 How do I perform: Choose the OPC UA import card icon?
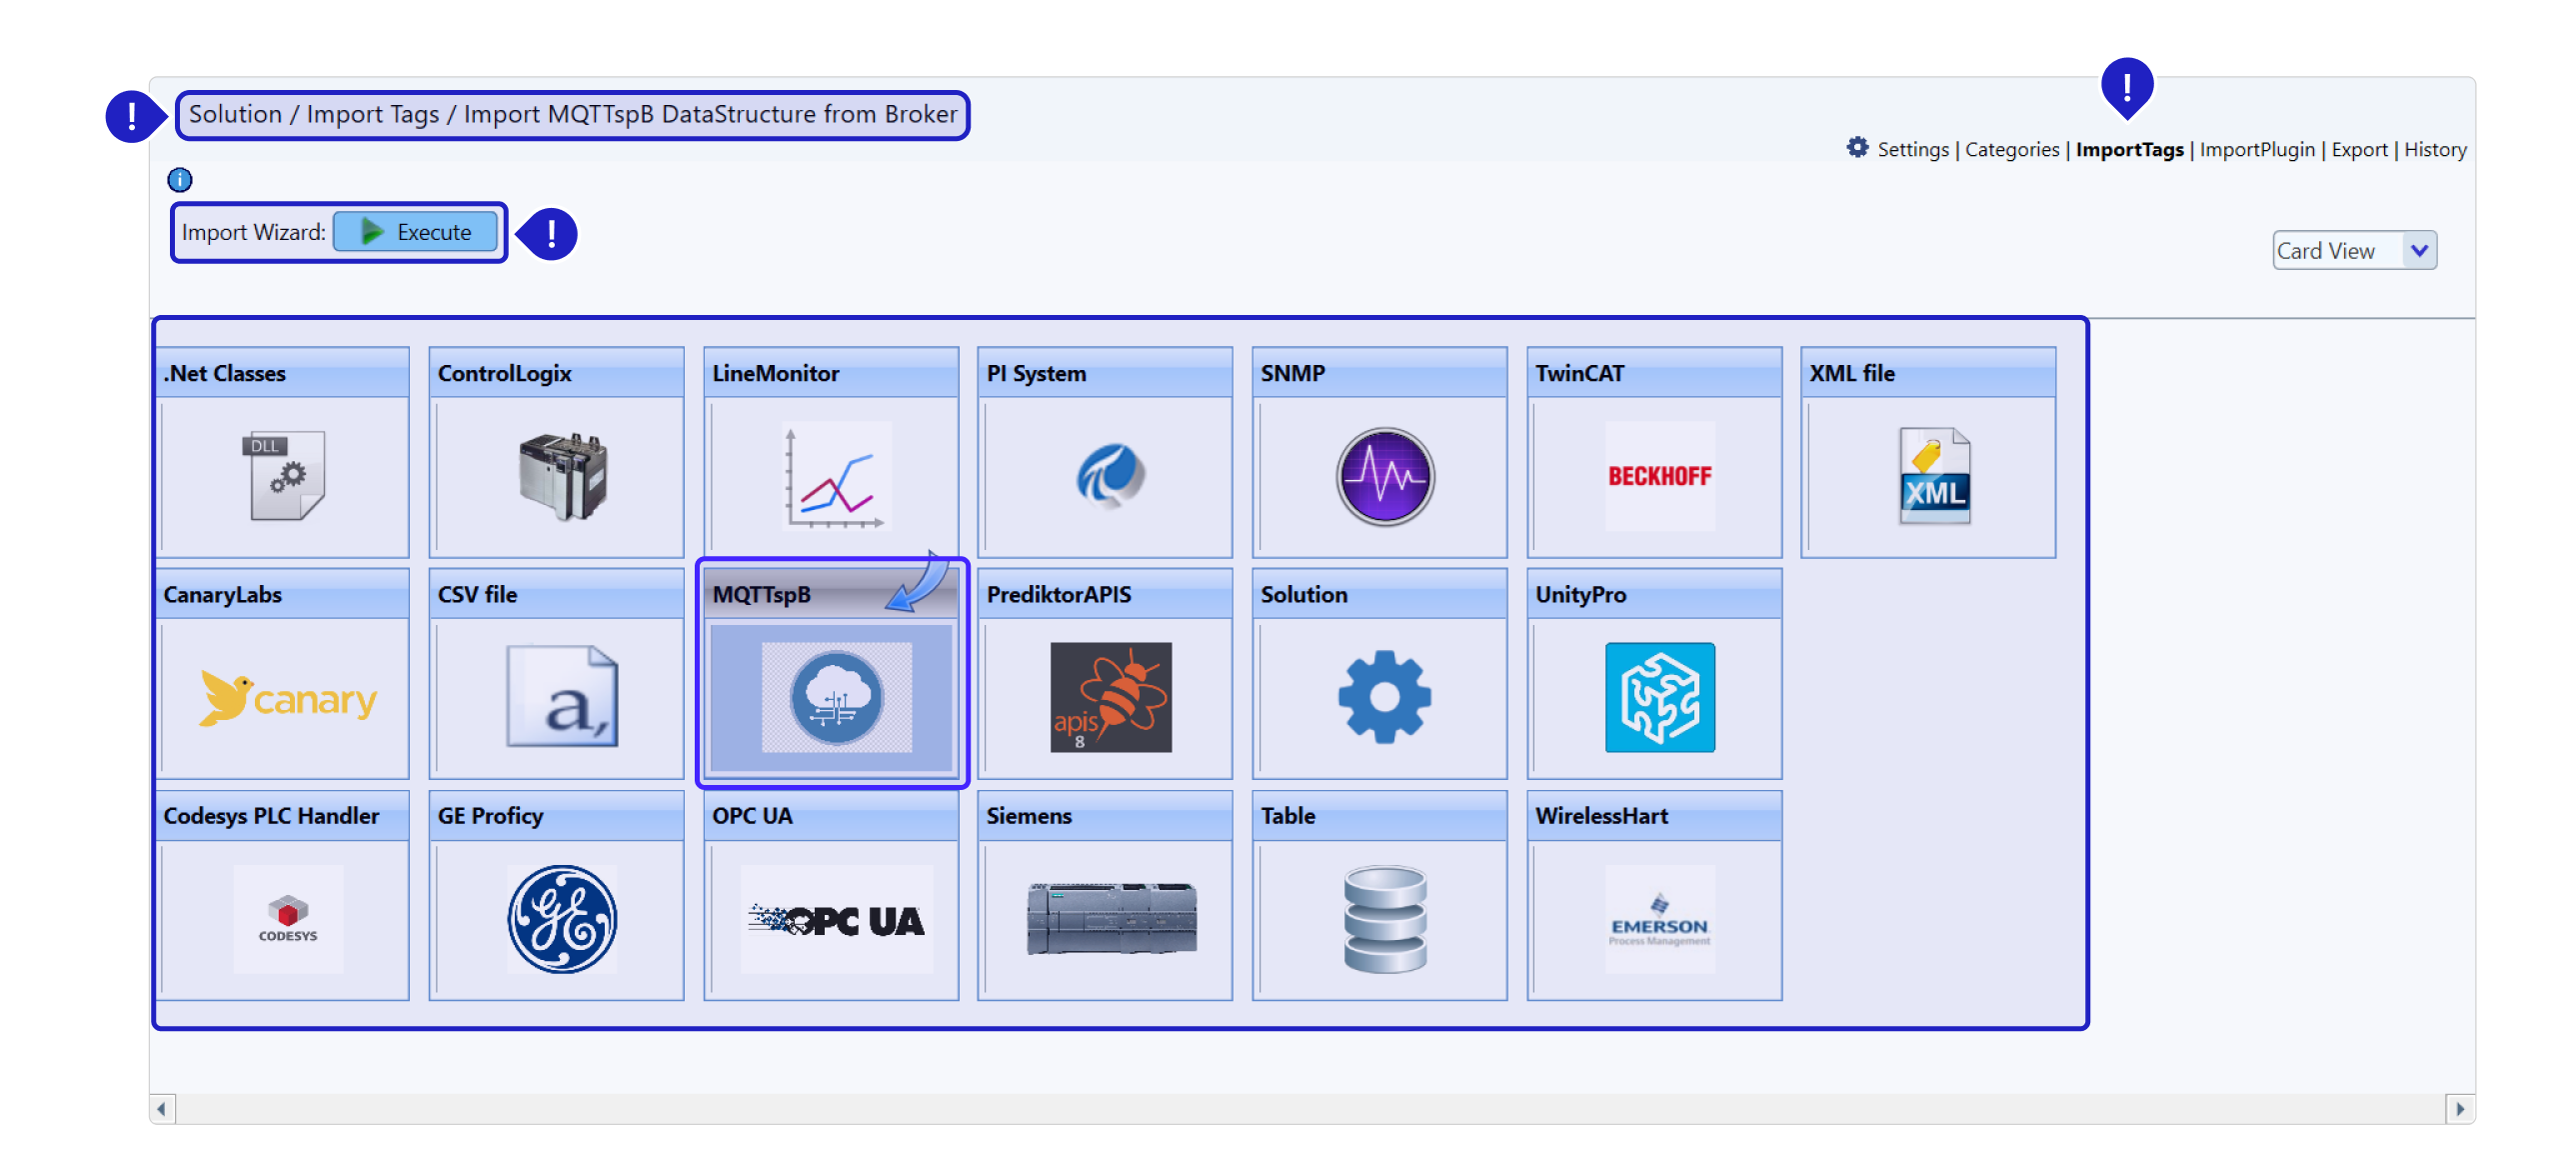click(x=835, y=919)
